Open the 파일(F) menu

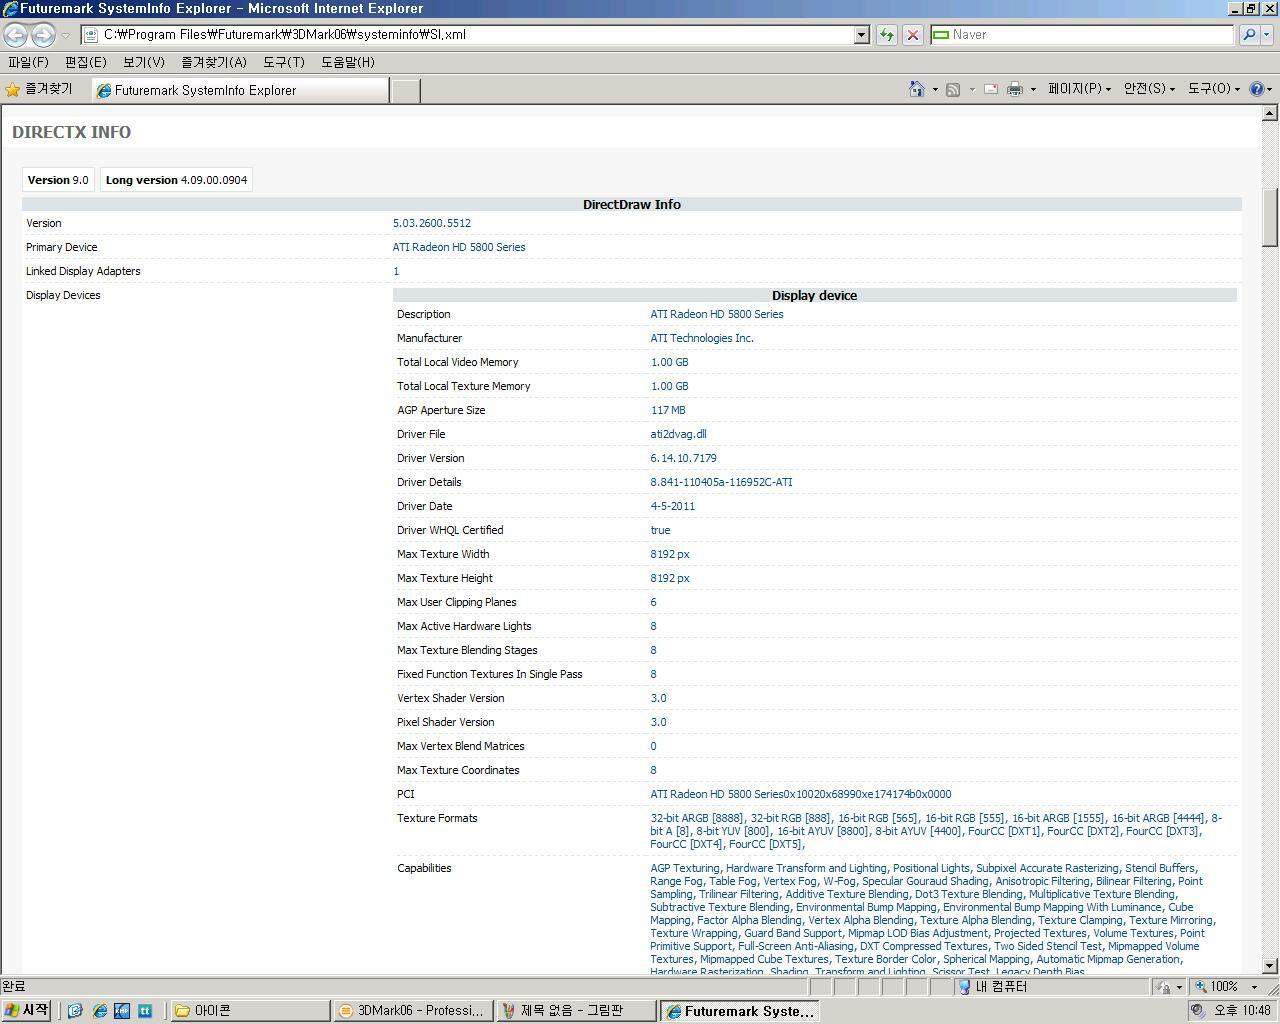pyautogui.click(x=28, y=62)
